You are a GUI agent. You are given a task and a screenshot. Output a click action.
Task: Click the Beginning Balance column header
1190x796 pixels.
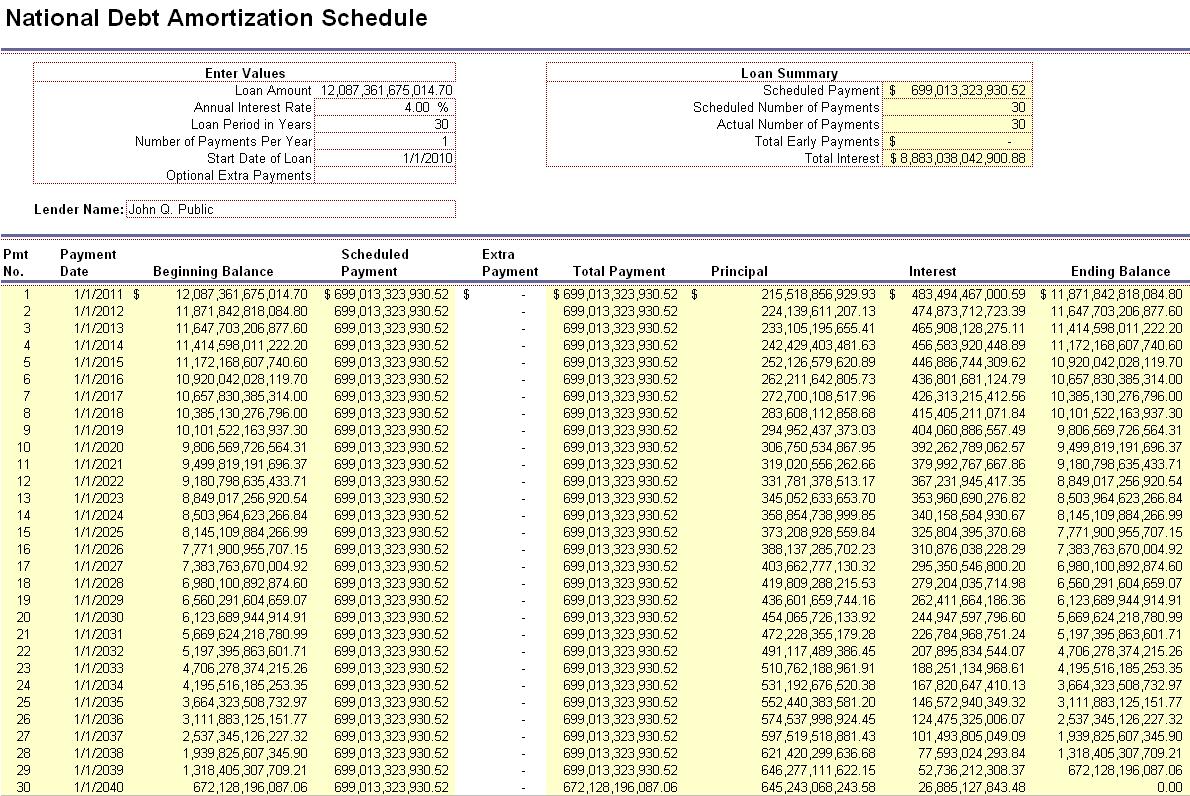pyautogui.click(x=213, y=271)
